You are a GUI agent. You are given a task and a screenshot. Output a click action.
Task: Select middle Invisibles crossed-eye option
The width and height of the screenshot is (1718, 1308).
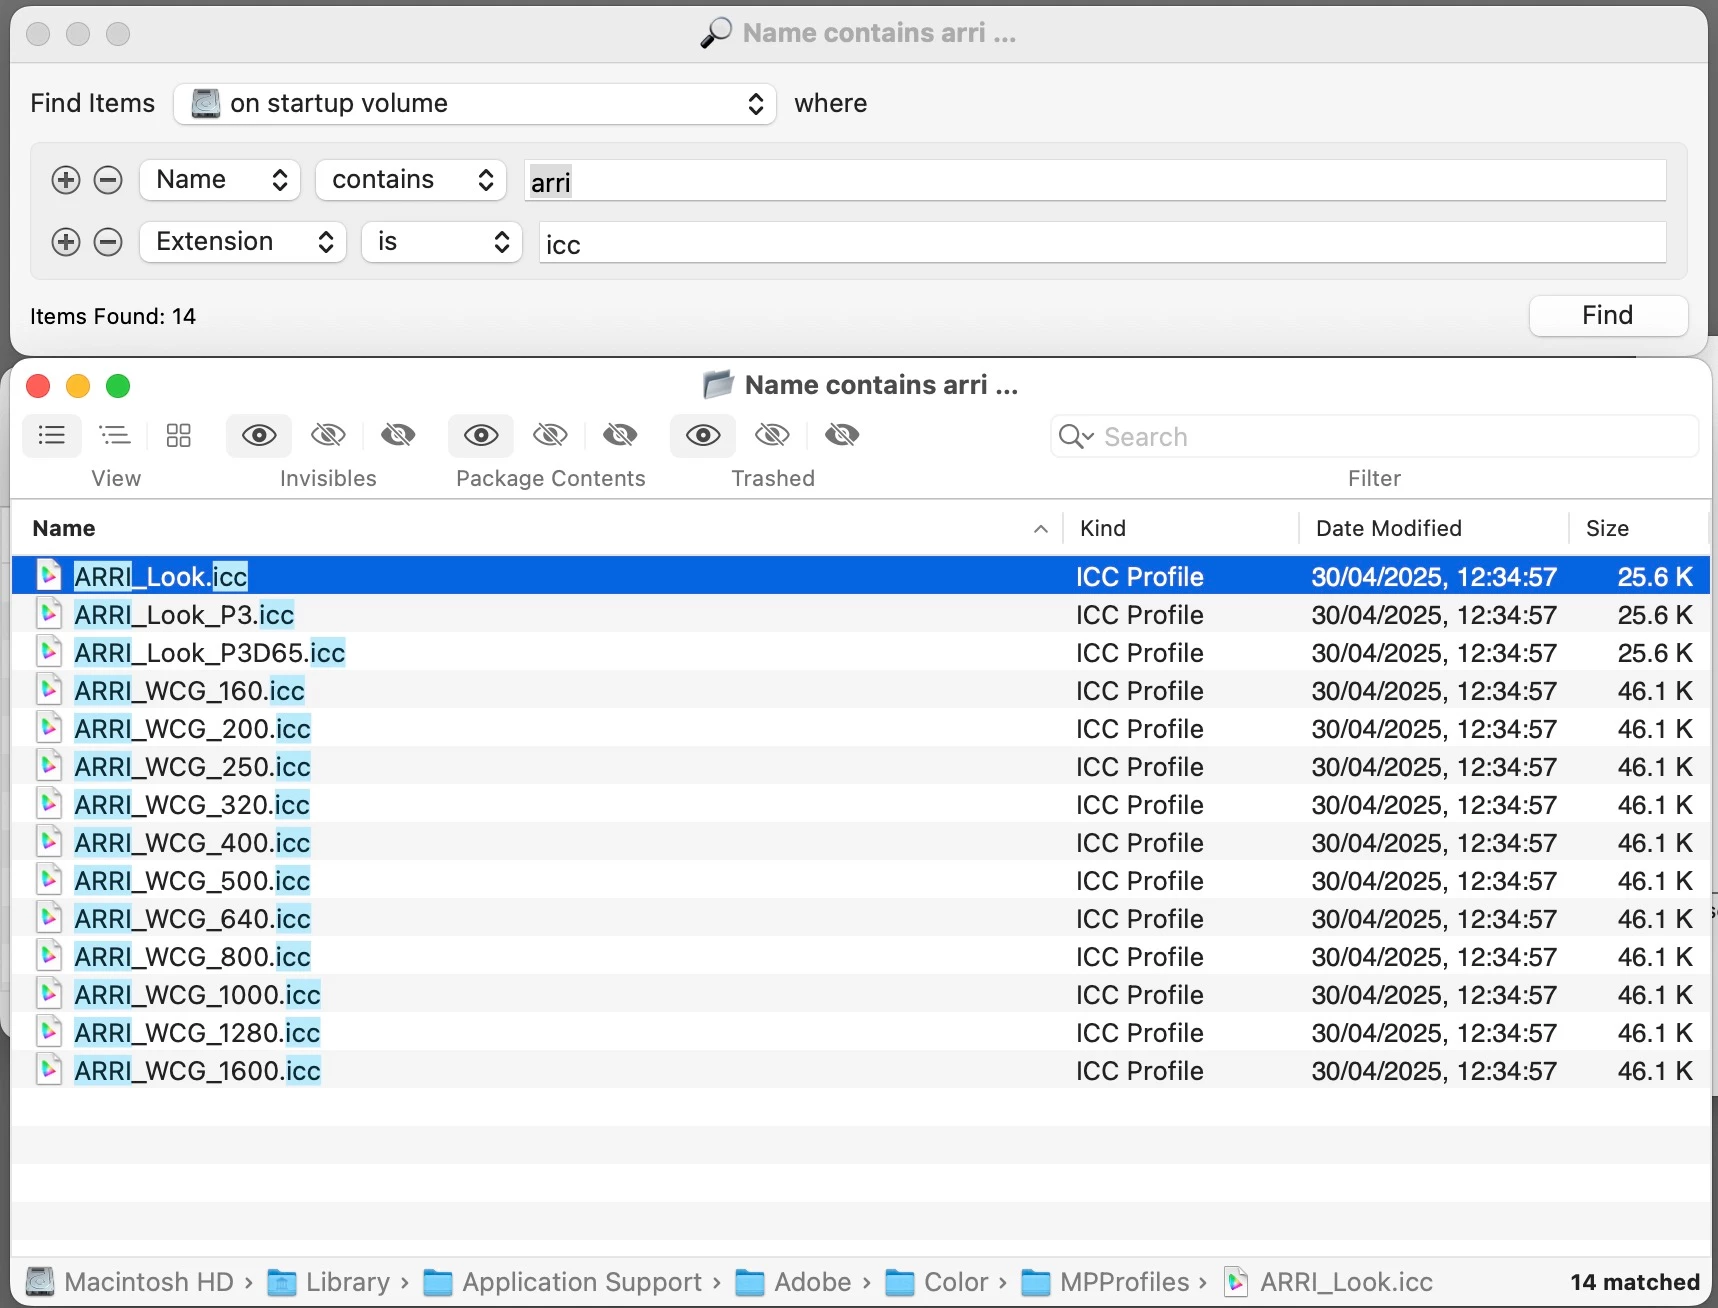point(329,435)
